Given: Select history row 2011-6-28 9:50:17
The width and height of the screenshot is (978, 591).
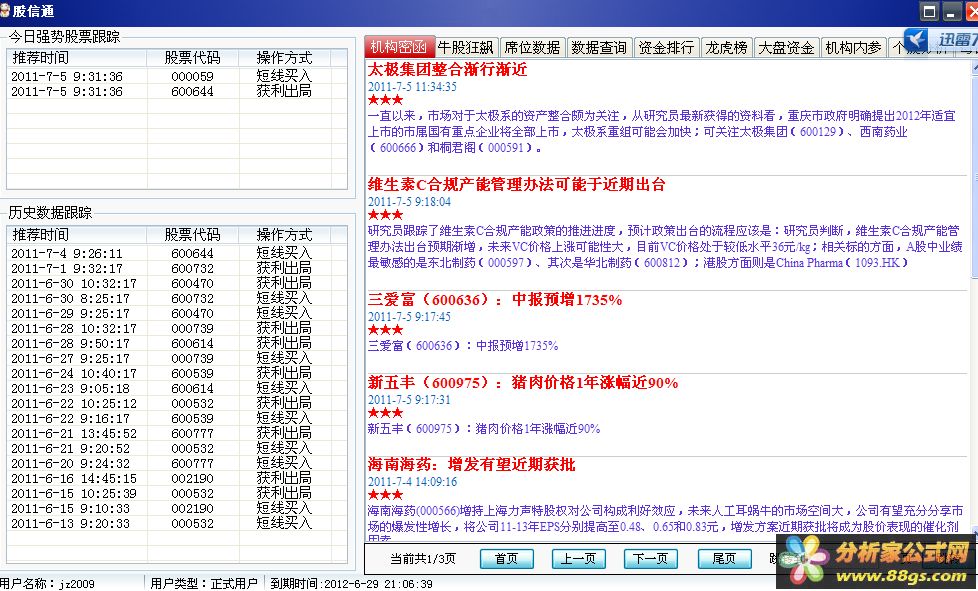Looking at the screenshot, I should tap(177, 344).
